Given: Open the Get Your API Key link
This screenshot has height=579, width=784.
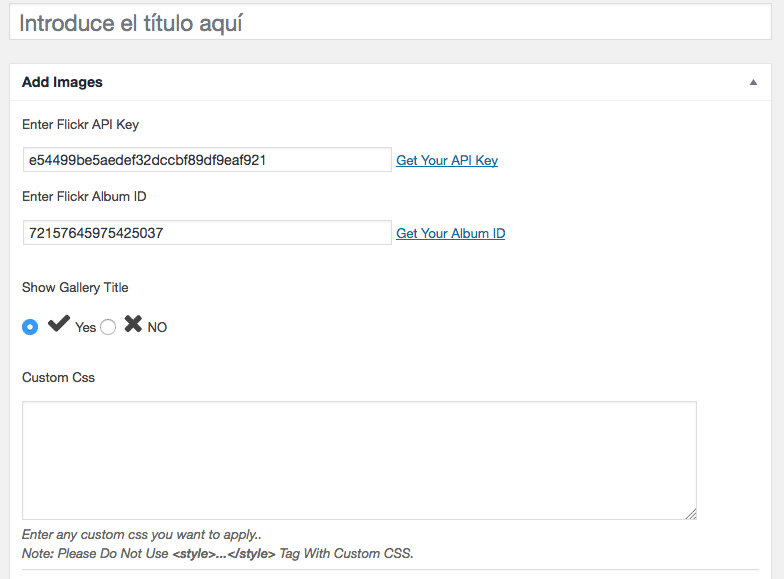Looking at the screenshot, I should point(447,160).
